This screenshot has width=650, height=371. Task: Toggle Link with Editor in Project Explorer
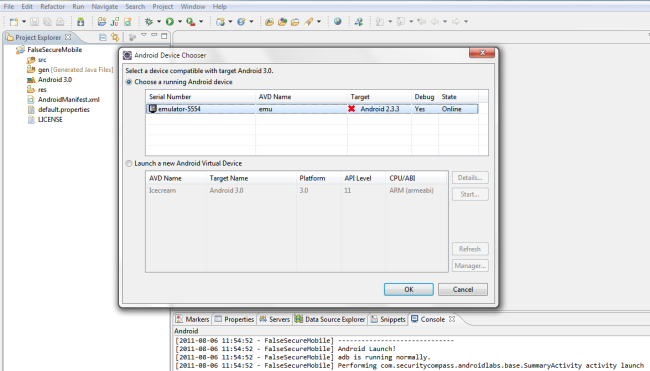tap(115, 37)
